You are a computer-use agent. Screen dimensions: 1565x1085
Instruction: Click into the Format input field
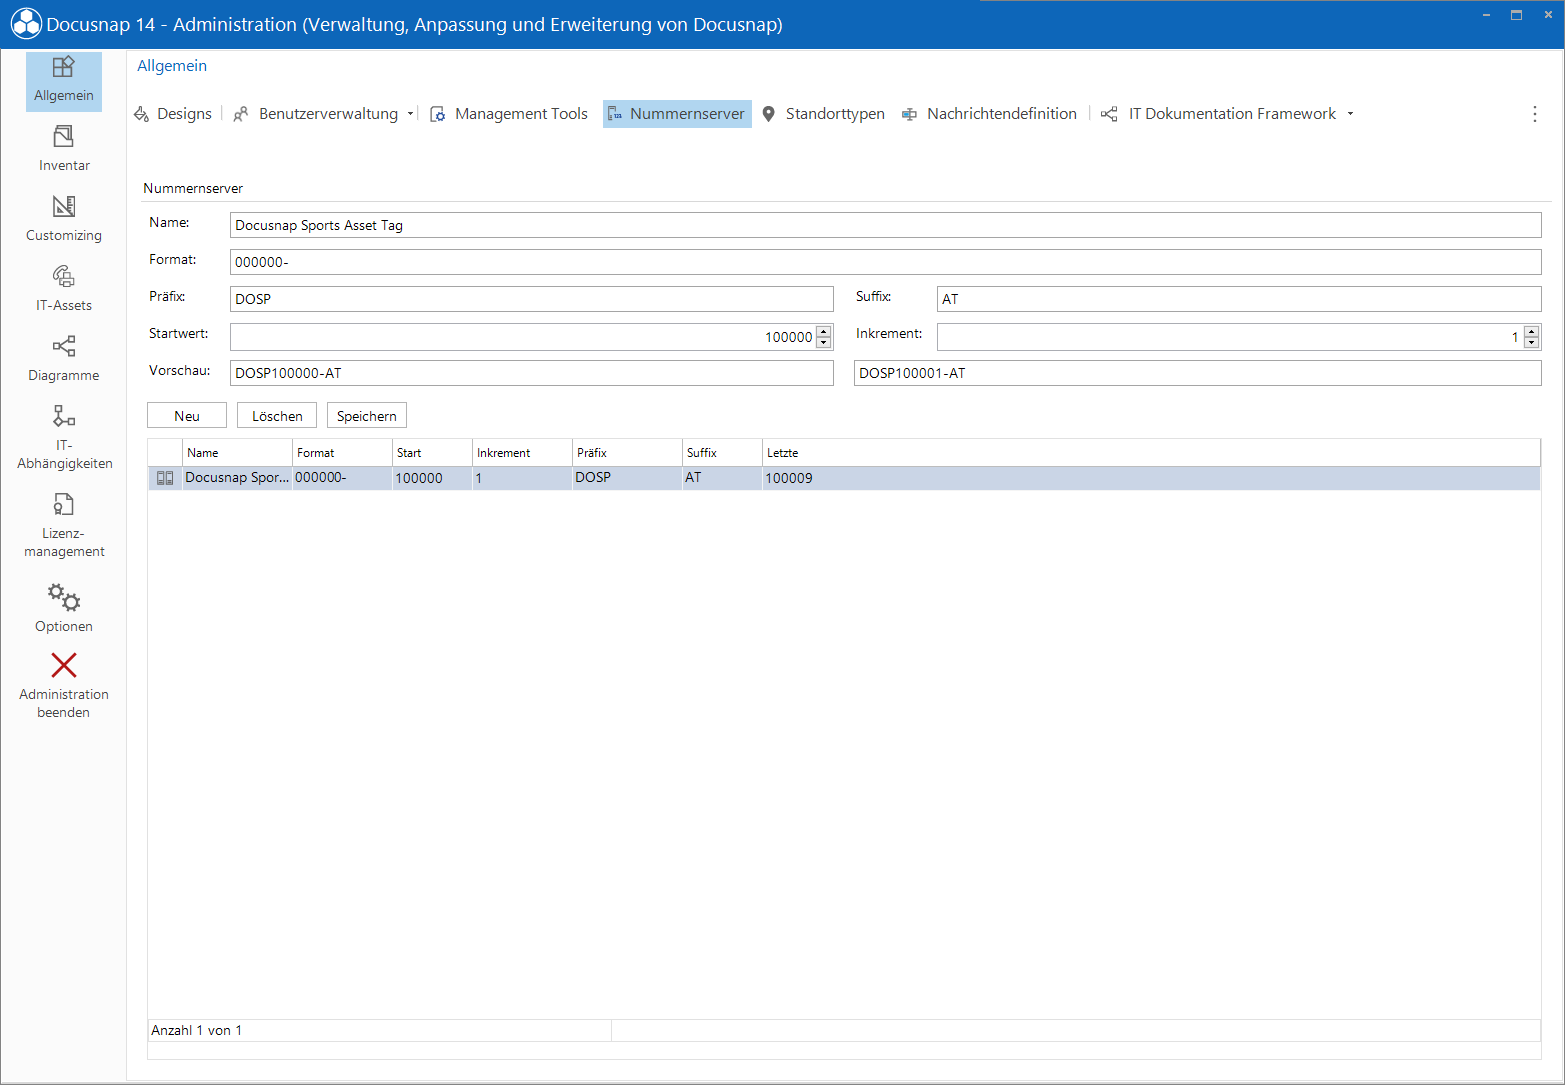coord(885,262)
